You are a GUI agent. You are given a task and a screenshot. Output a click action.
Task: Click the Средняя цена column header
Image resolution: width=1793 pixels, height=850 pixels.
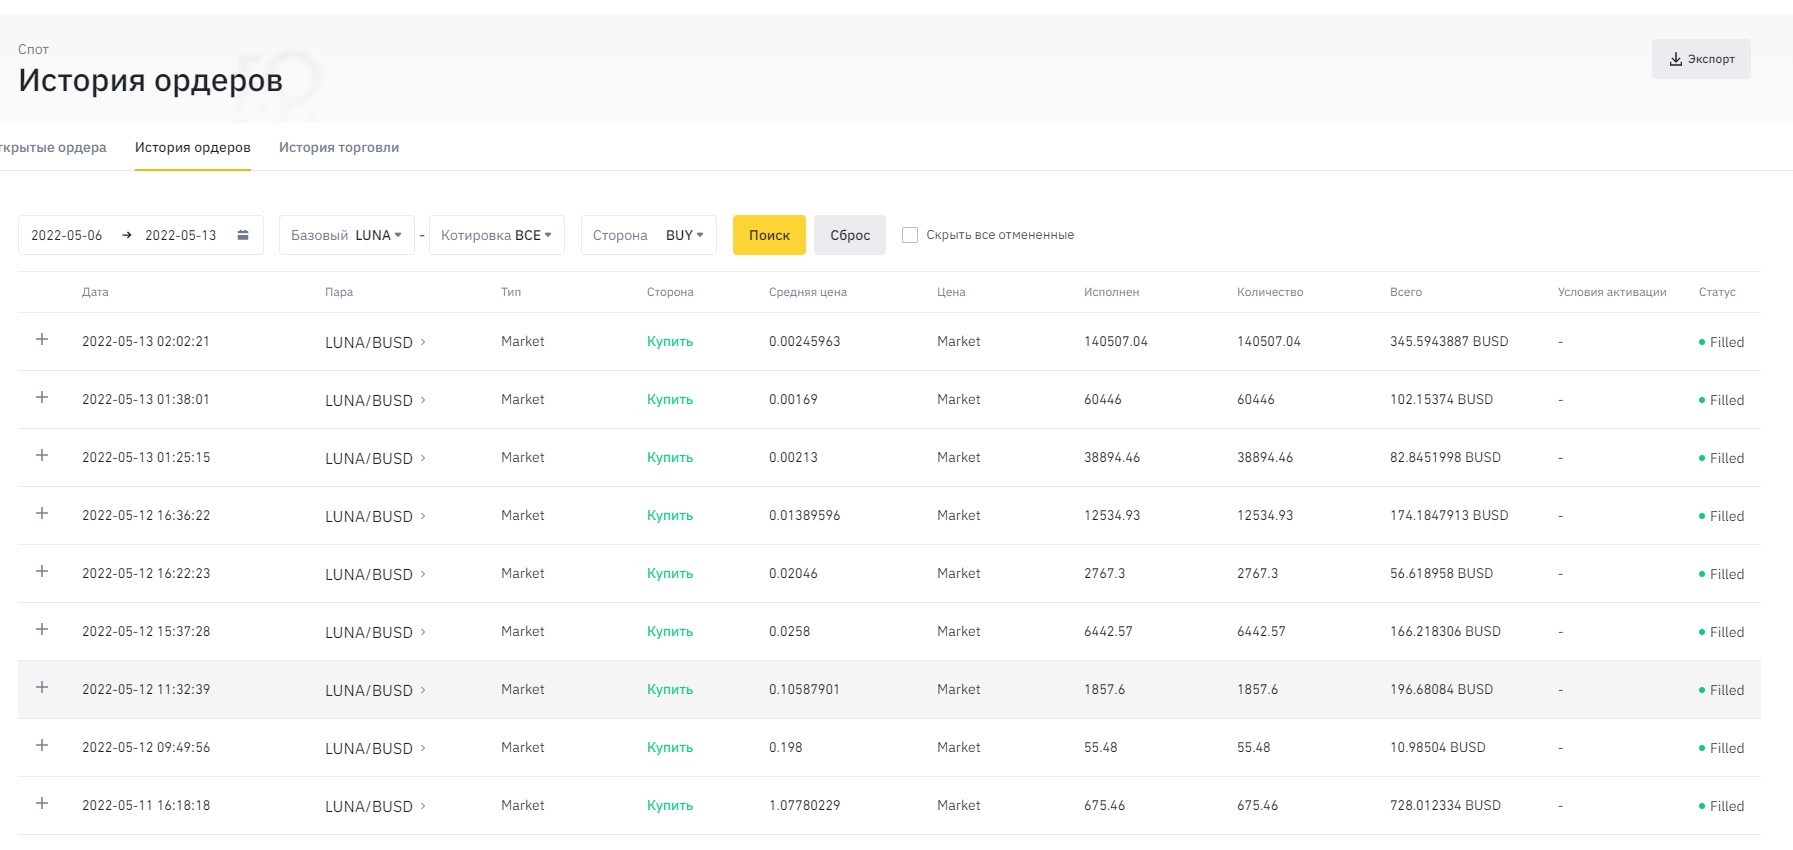(808, 292)
